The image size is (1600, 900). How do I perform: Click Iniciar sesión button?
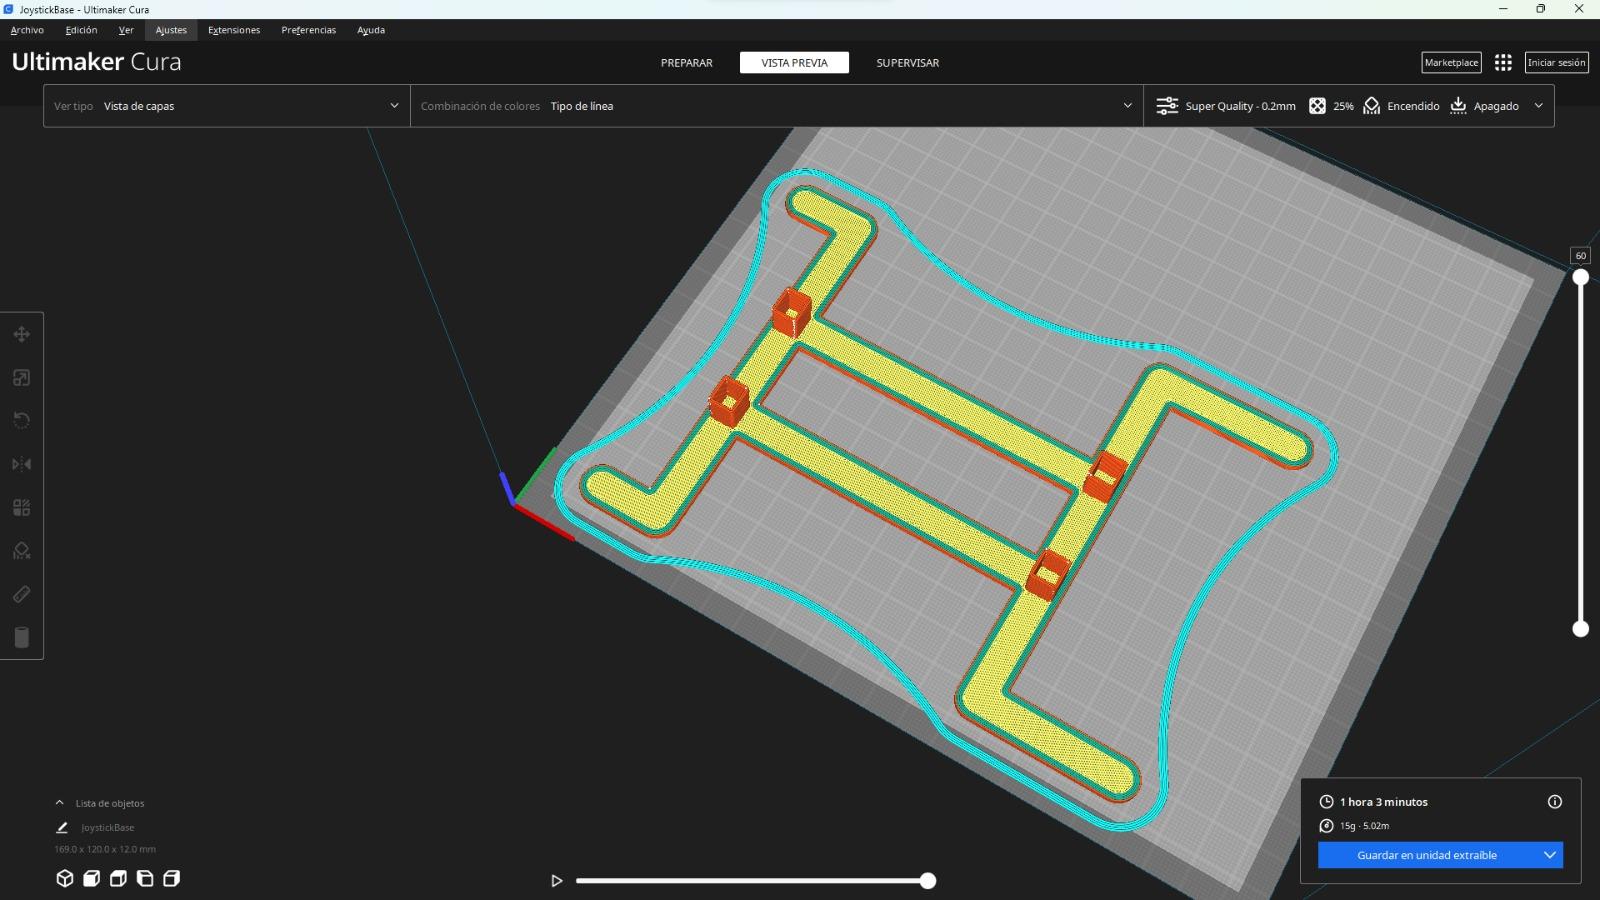pos(1557,62)
